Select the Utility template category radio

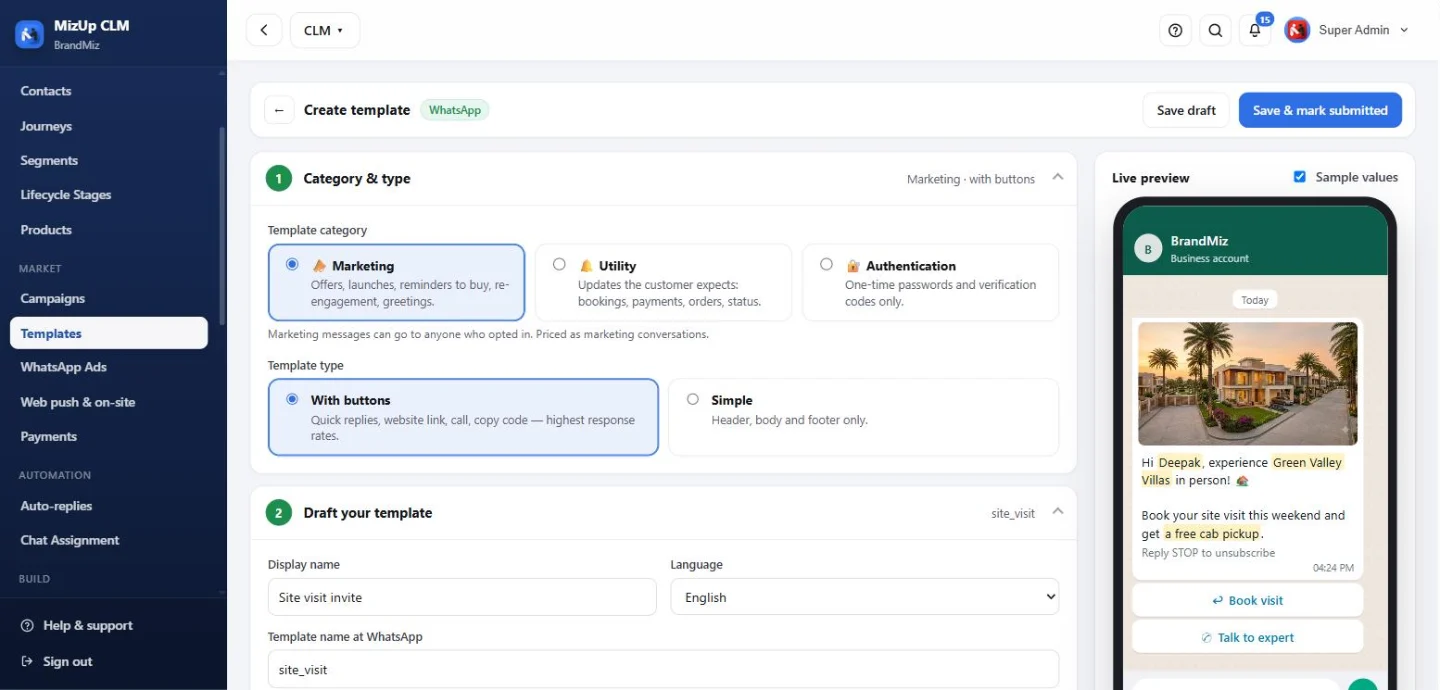559,264
